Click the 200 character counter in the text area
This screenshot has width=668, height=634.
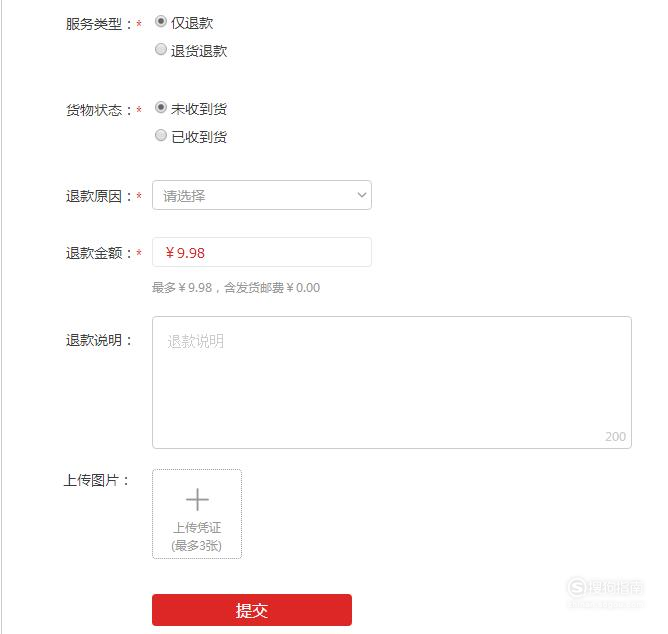click(x=615, y=437)
